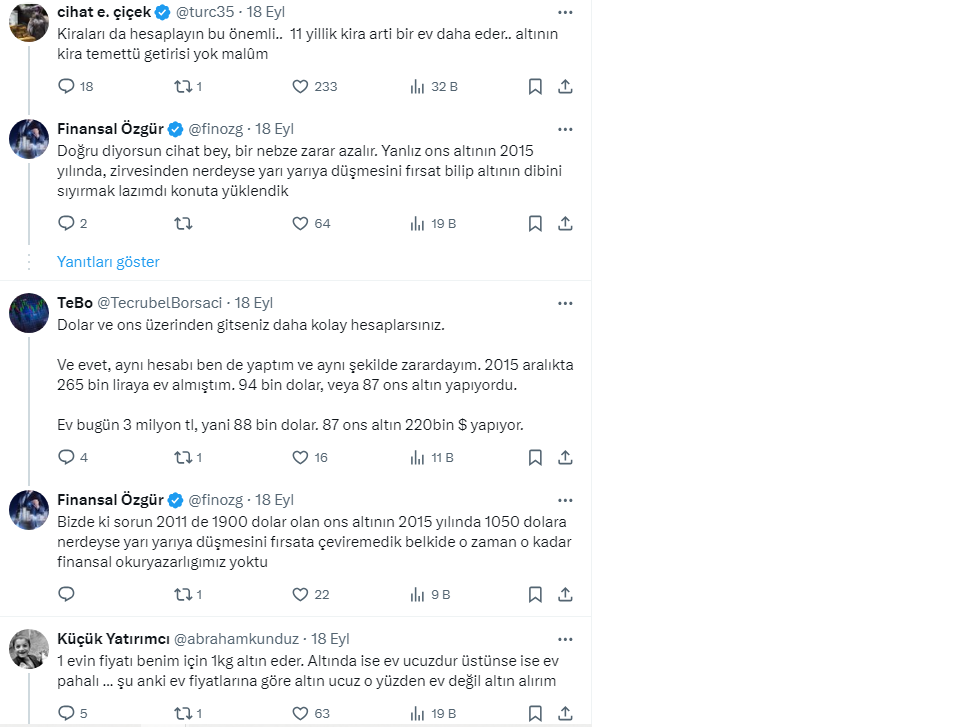Reply to Finansal Özgür's tweet with 9 B views

coord(67,595)
